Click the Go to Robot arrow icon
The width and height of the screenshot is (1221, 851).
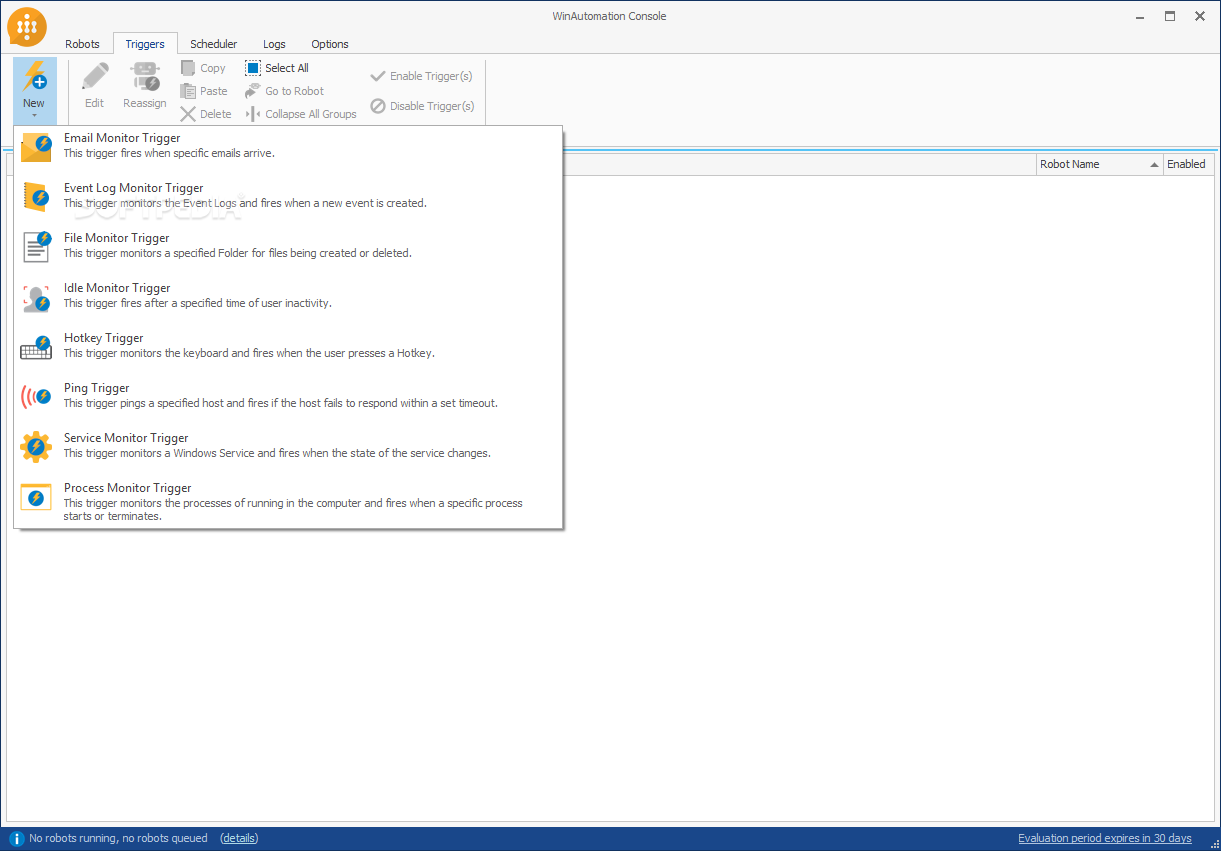click(253, 91)
